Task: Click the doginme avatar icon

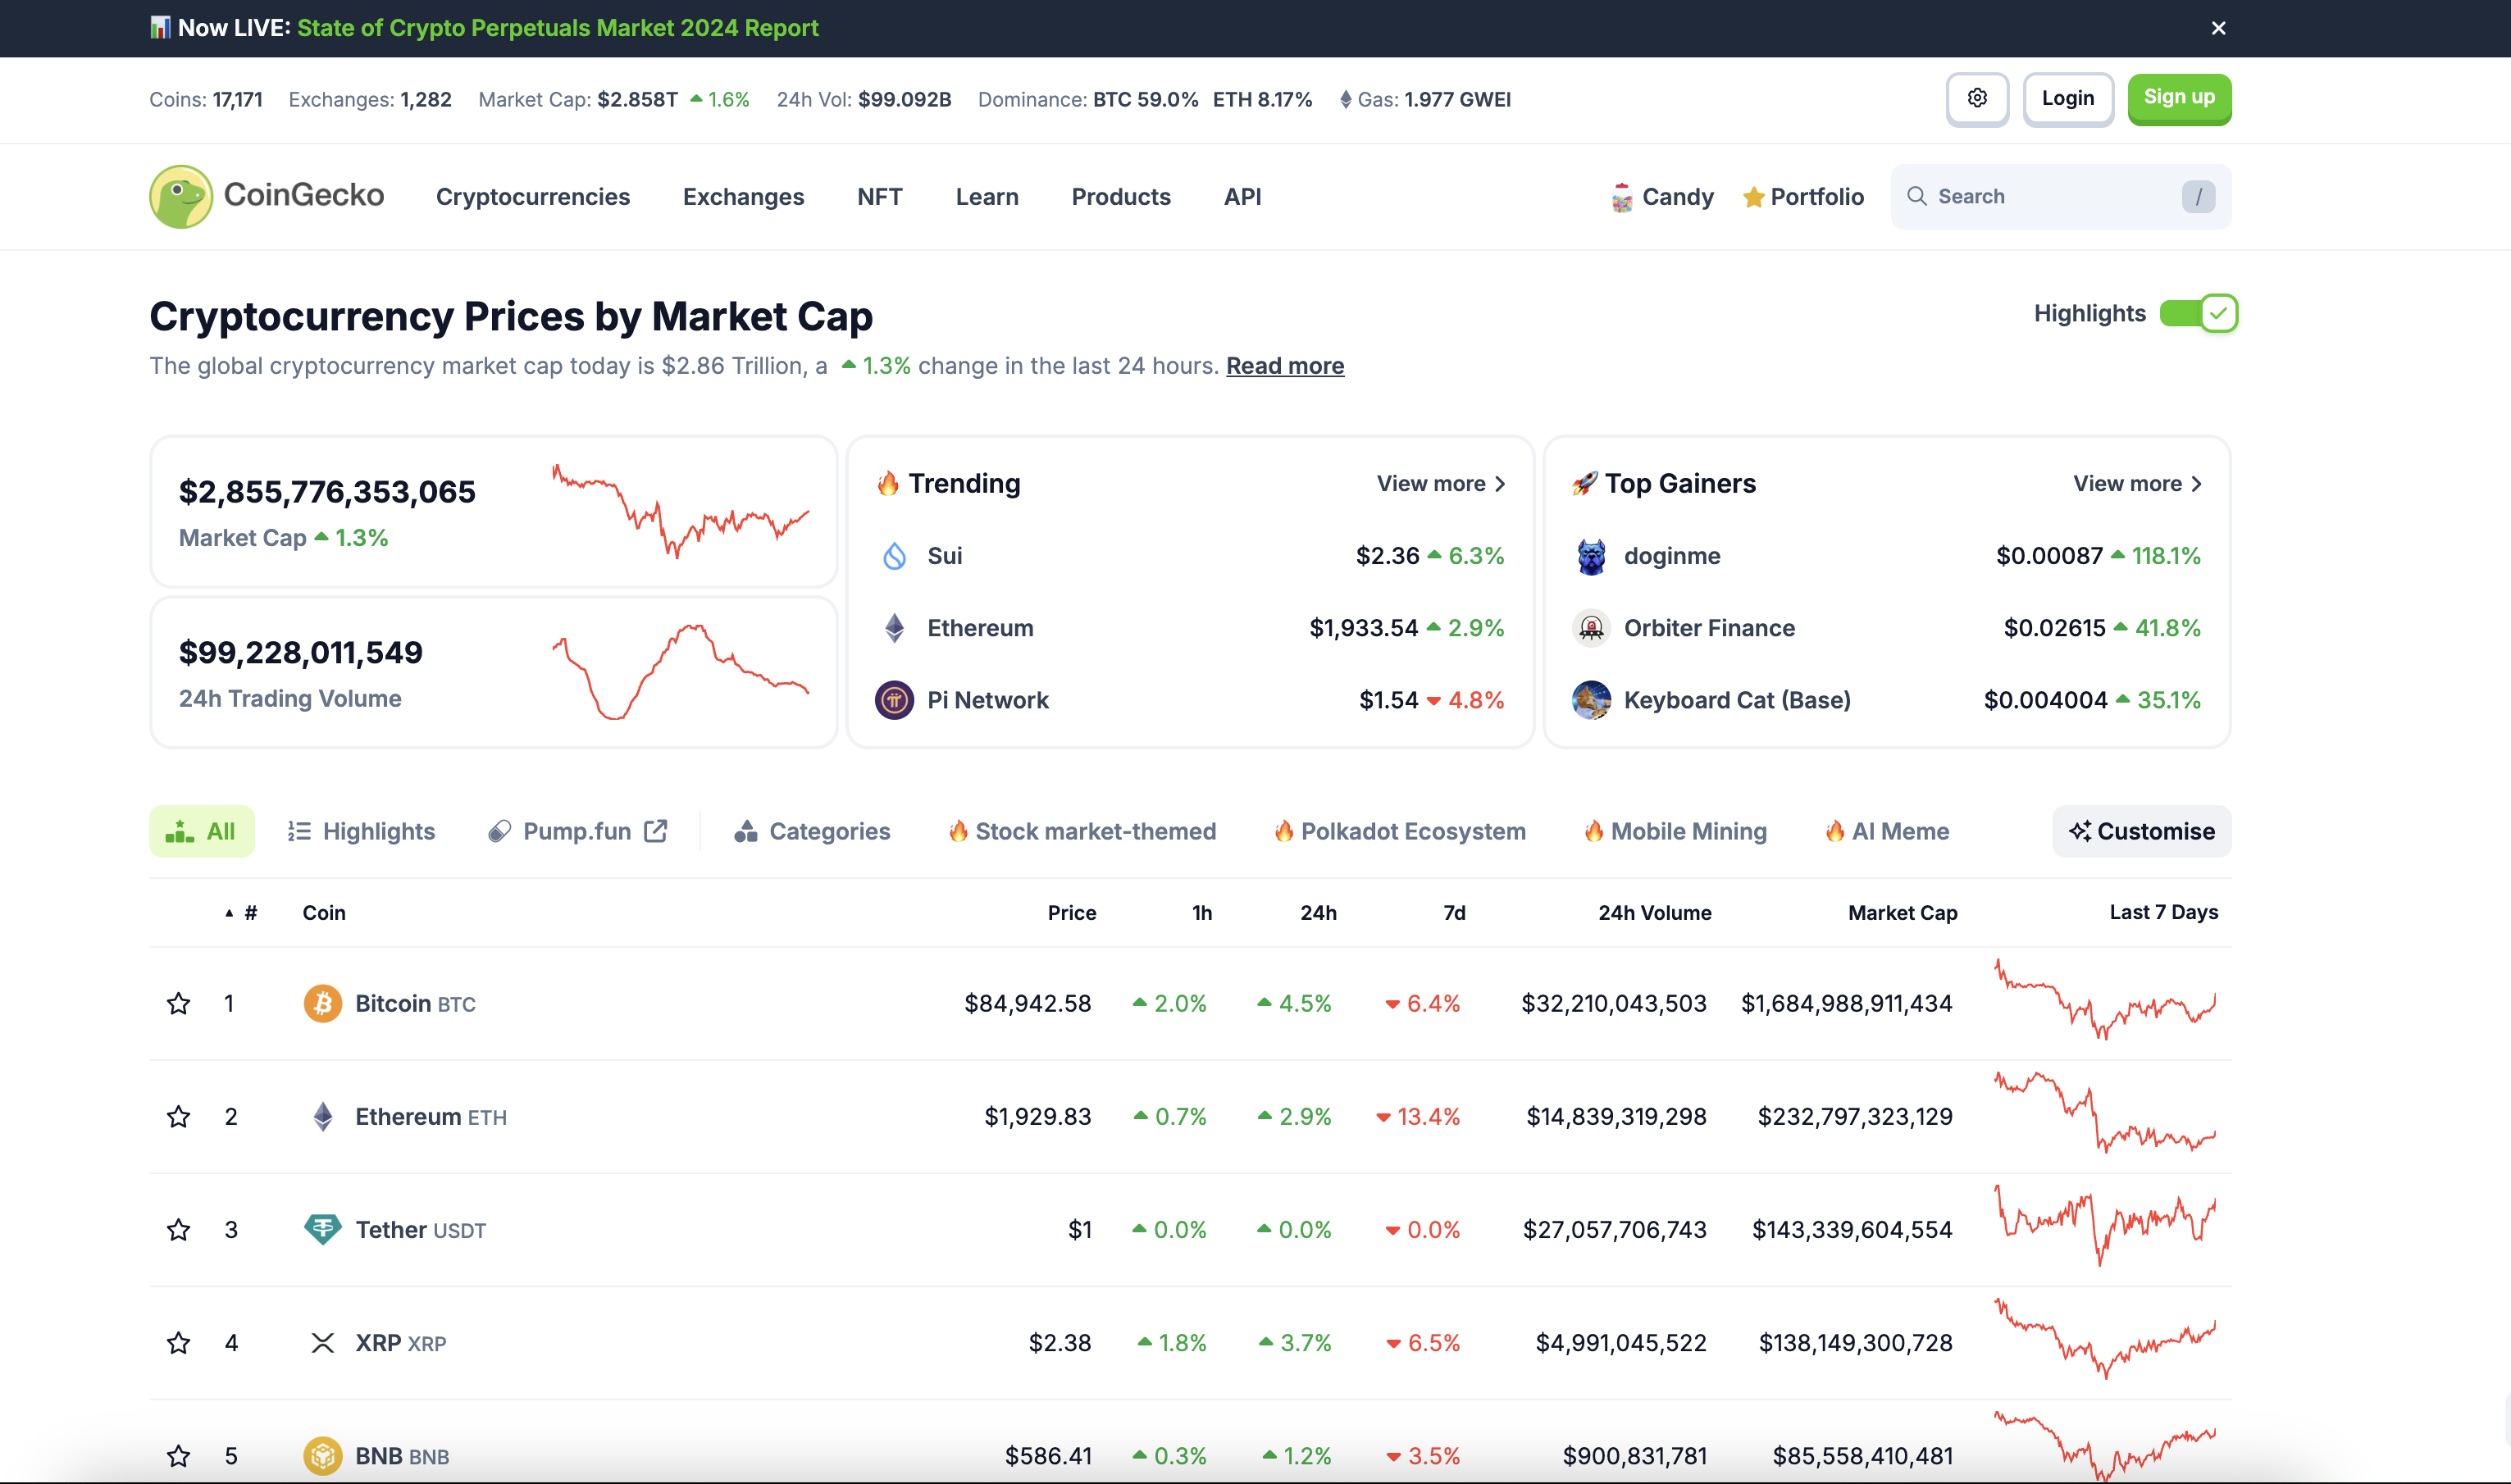Action: (x=1591, y=556)
